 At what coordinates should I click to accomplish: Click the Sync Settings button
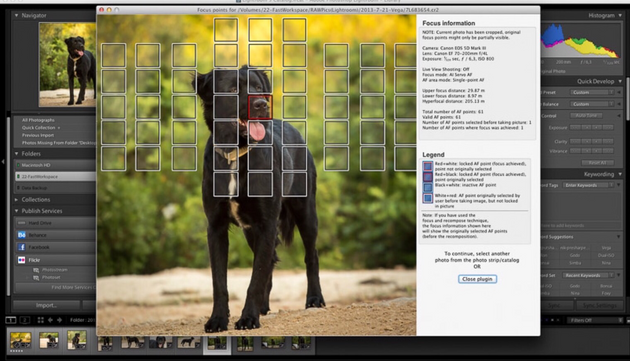tap(599, 306)
